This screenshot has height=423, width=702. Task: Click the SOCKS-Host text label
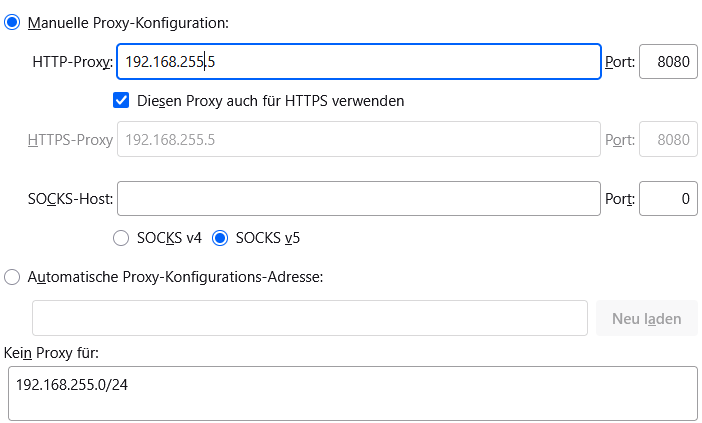click(70, 199)
